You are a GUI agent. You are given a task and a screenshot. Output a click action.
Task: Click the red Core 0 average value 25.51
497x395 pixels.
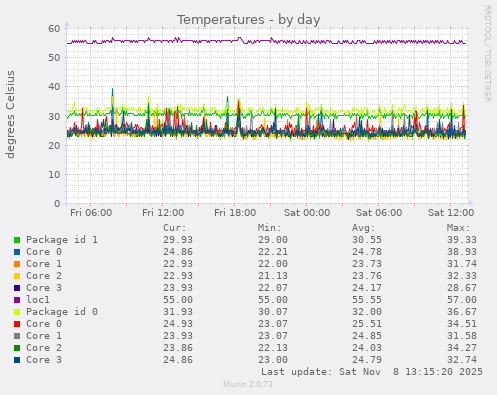tap(367, 324)
